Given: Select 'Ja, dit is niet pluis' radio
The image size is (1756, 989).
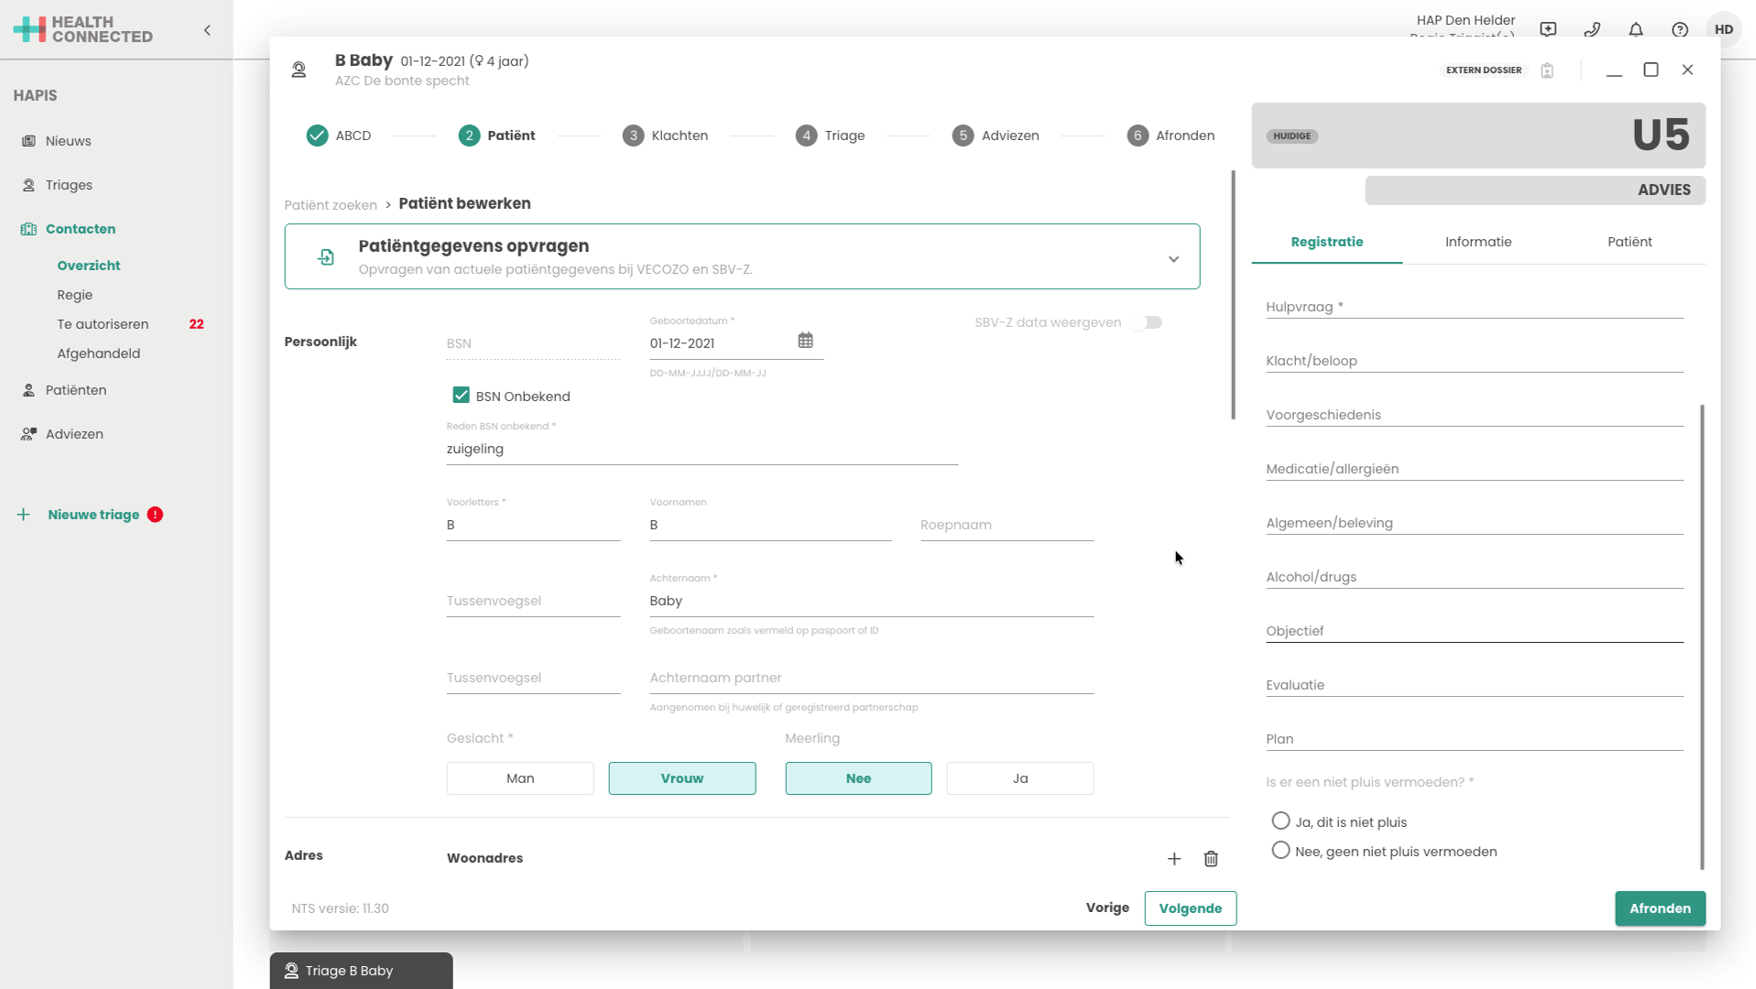Looking at the screenshot, I should pos(1280,821).
